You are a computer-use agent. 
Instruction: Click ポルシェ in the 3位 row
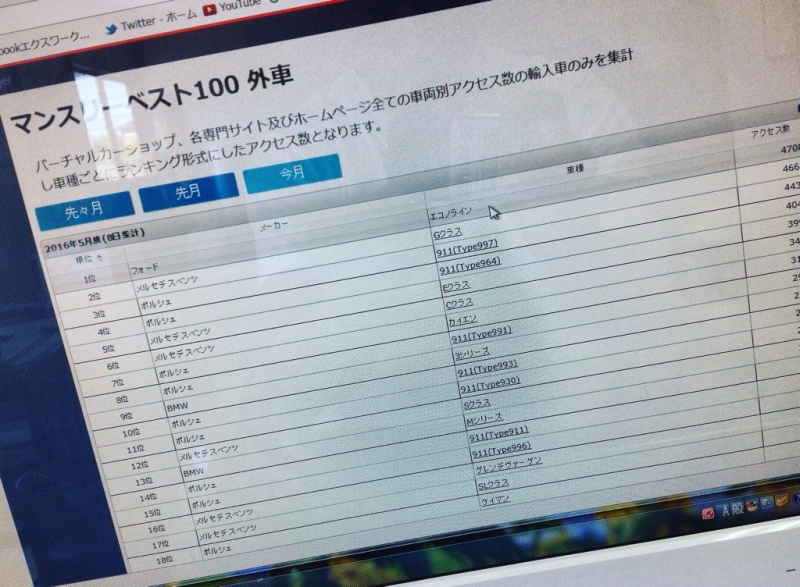tap(156, 304)
